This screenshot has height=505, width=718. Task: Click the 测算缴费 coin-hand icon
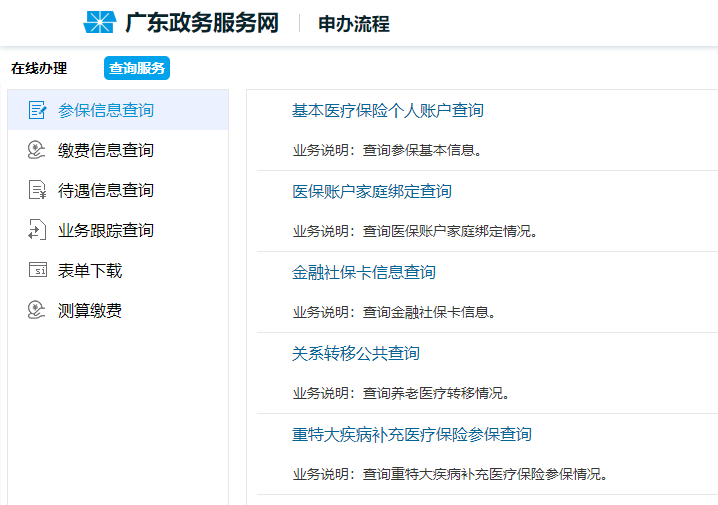(x=37, y=310)
